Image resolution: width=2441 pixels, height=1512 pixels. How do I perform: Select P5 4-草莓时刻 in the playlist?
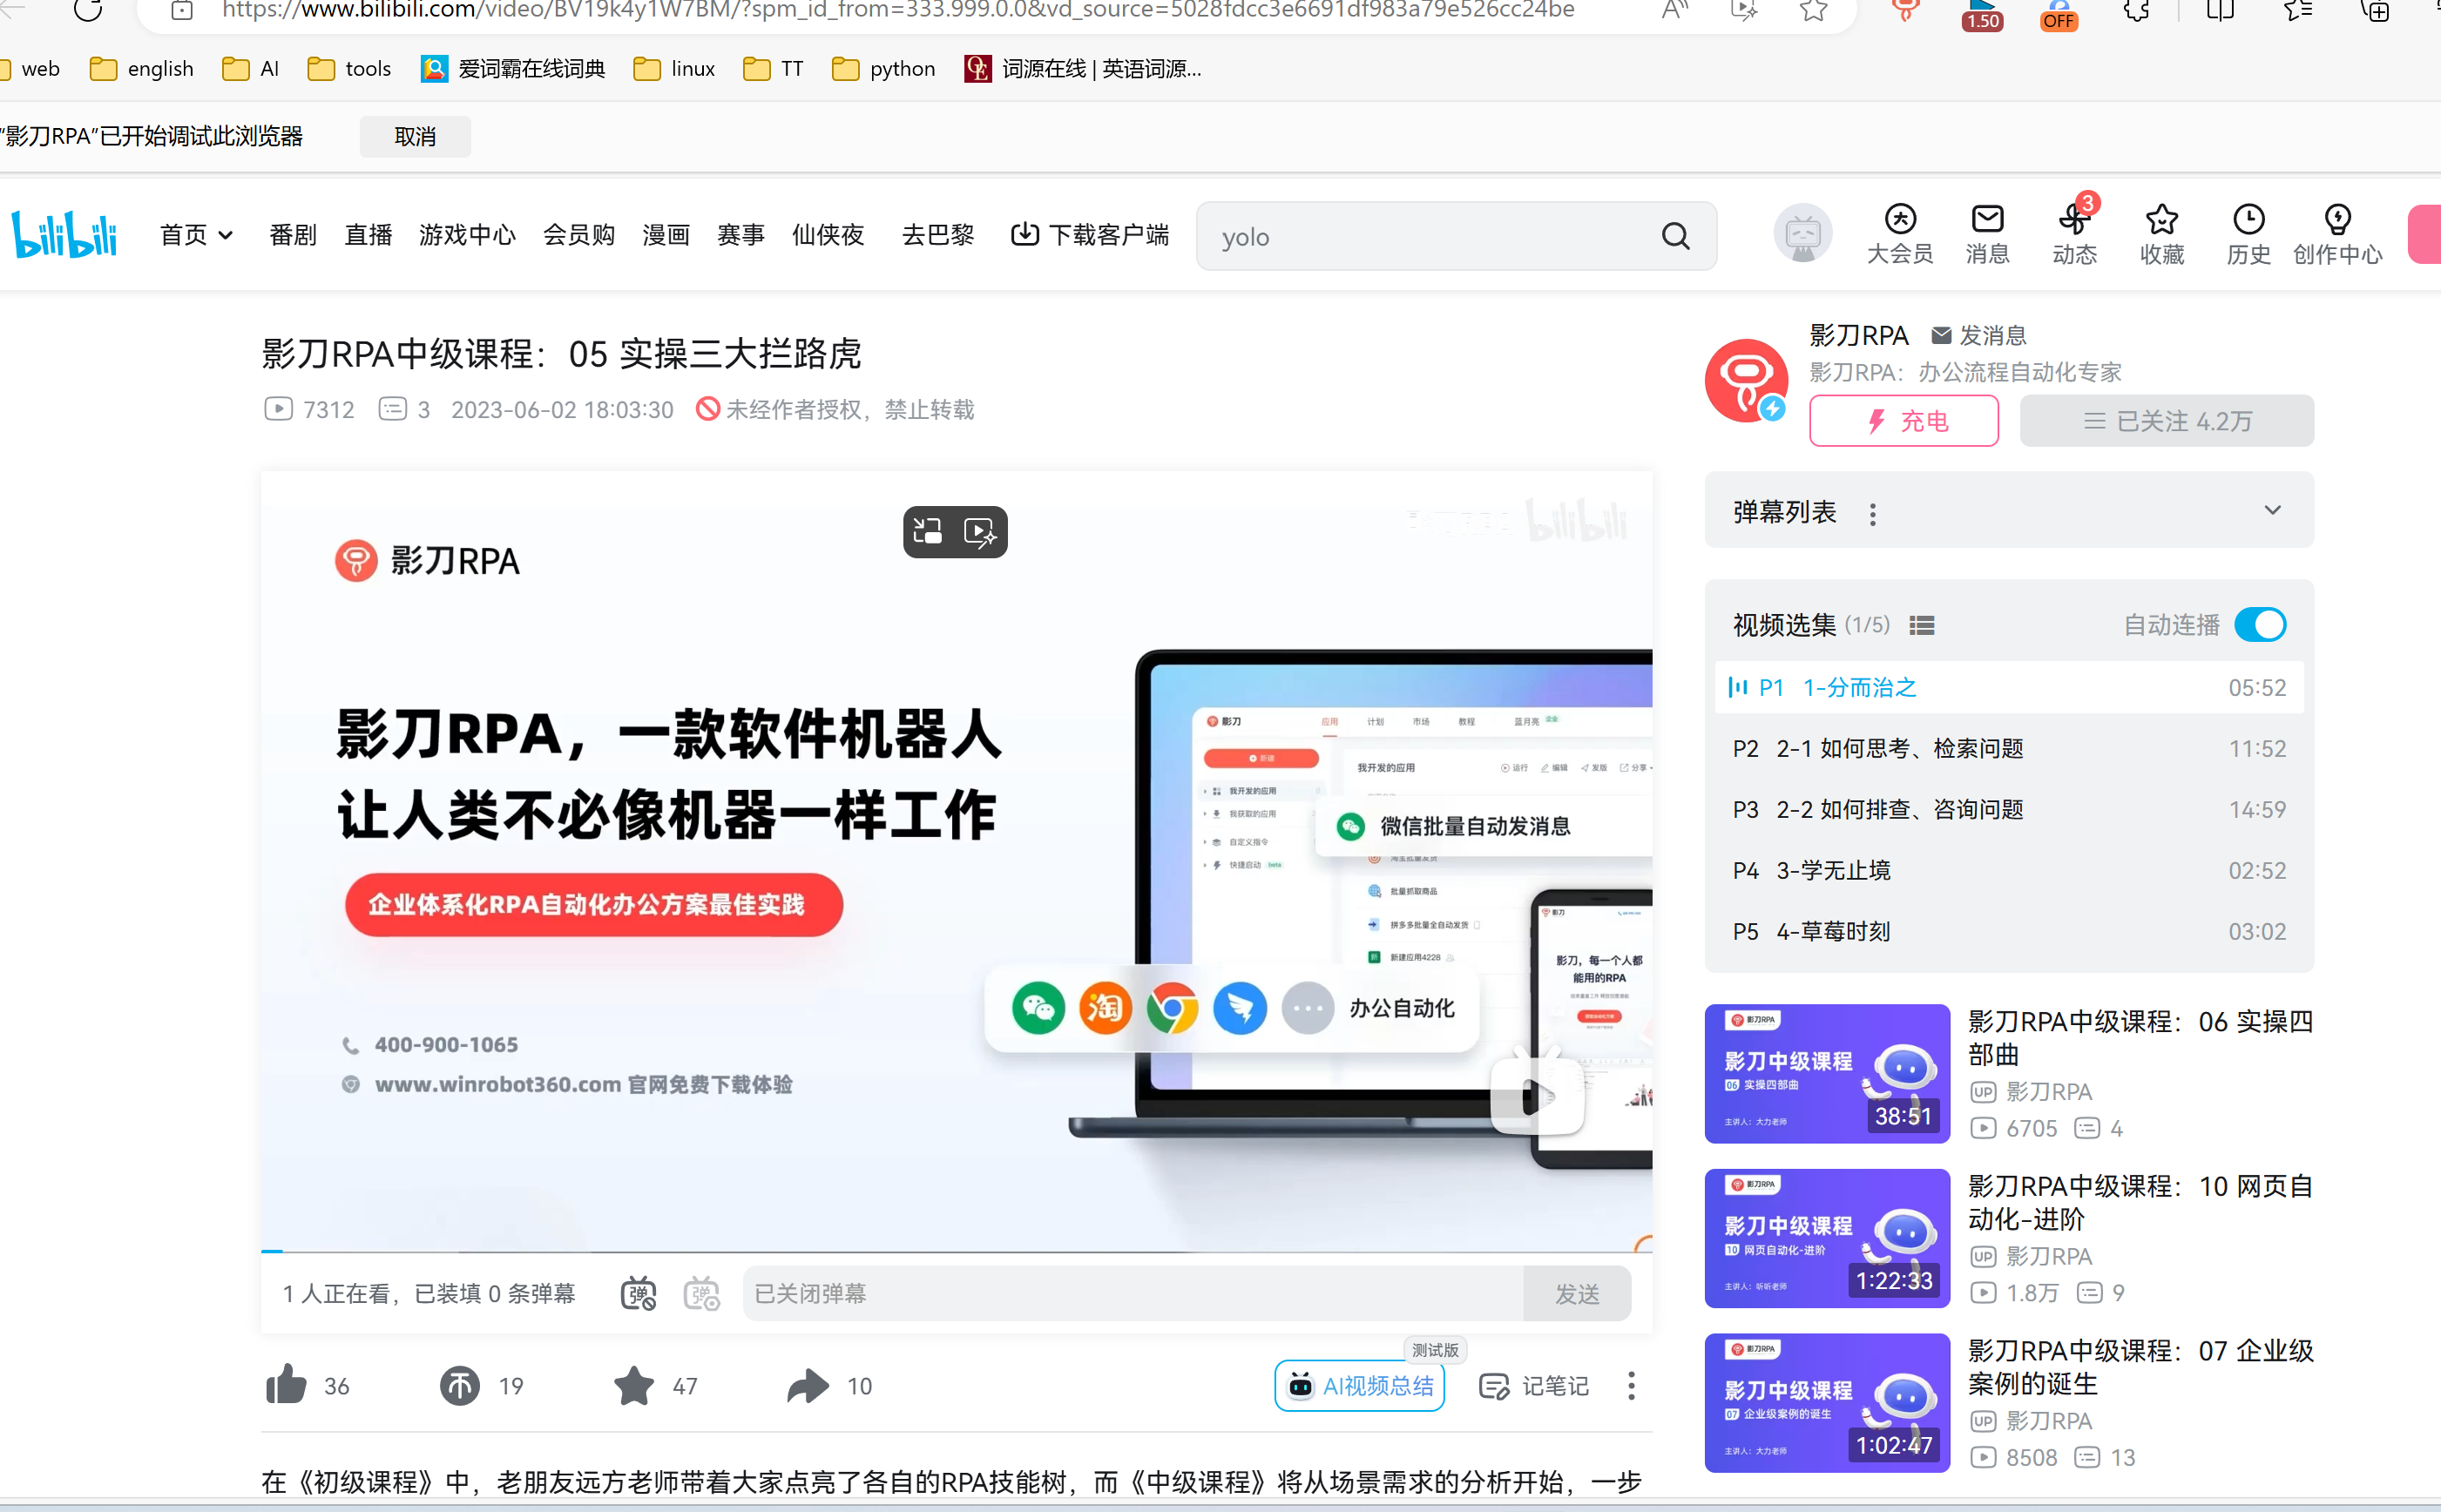point(2009,932)
